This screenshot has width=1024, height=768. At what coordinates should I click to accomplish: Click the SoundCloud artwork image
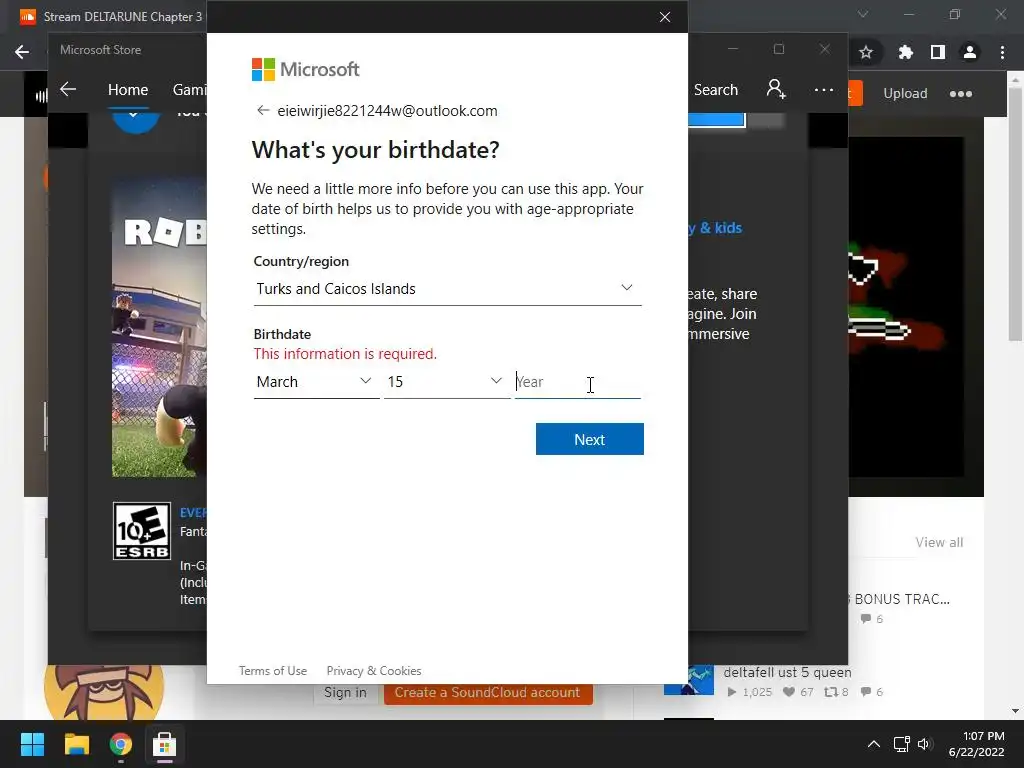(x=906, y=307)
